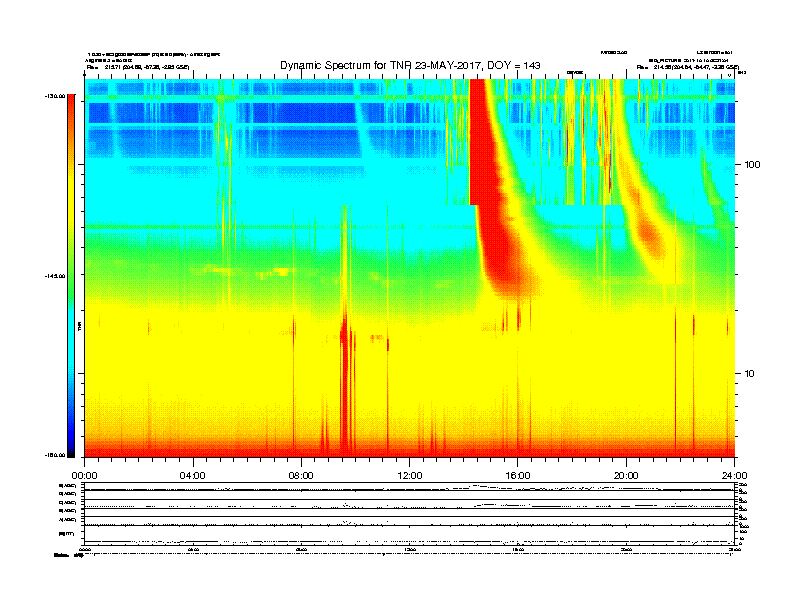The image size is (792, 612).
Task: Click the 20:00 time axis label
Action: coord(626,476)
